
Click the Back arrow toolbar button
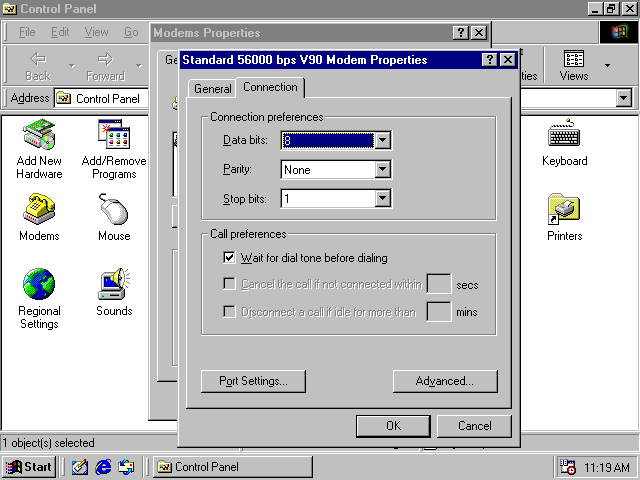point(38,65)
